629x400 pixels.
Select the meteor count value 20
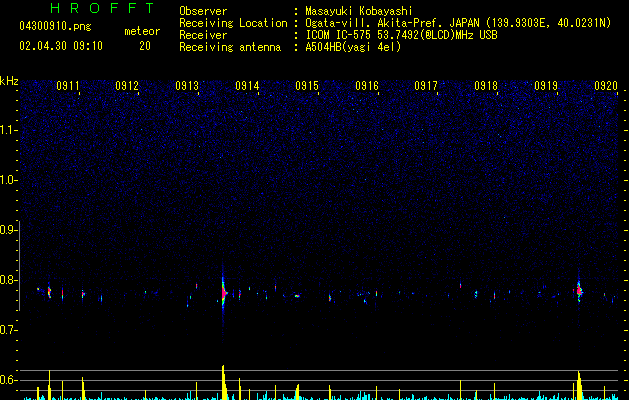coord(145,46)
